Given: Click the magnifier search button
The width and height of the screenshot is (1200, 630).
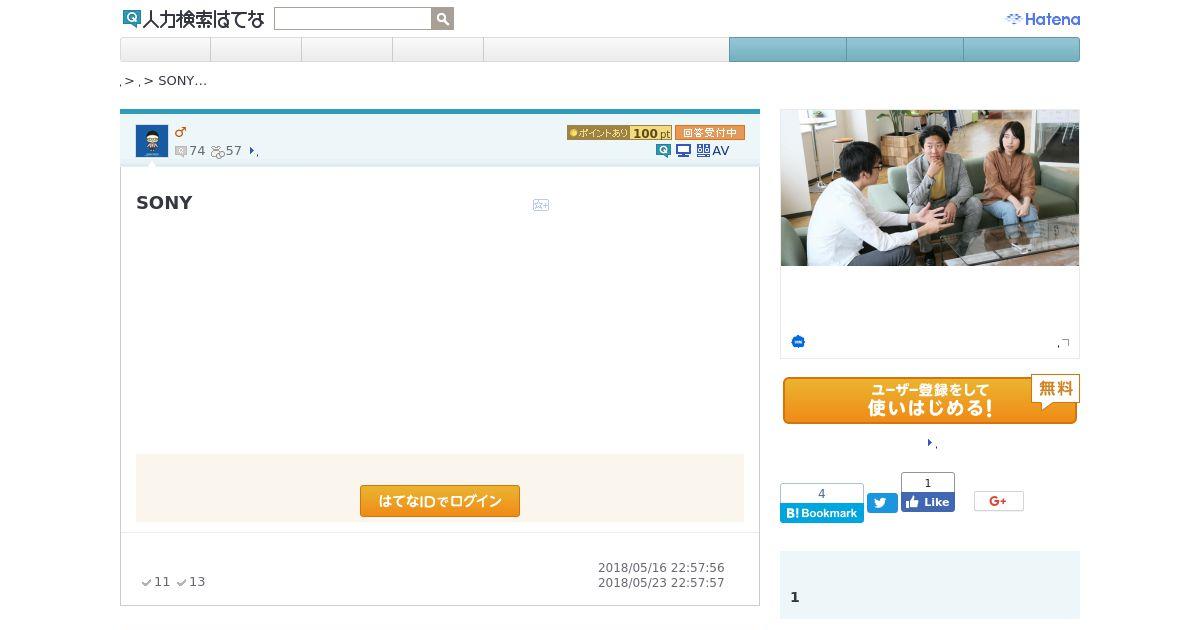Looking at the screenshot, I should [443, 19].
